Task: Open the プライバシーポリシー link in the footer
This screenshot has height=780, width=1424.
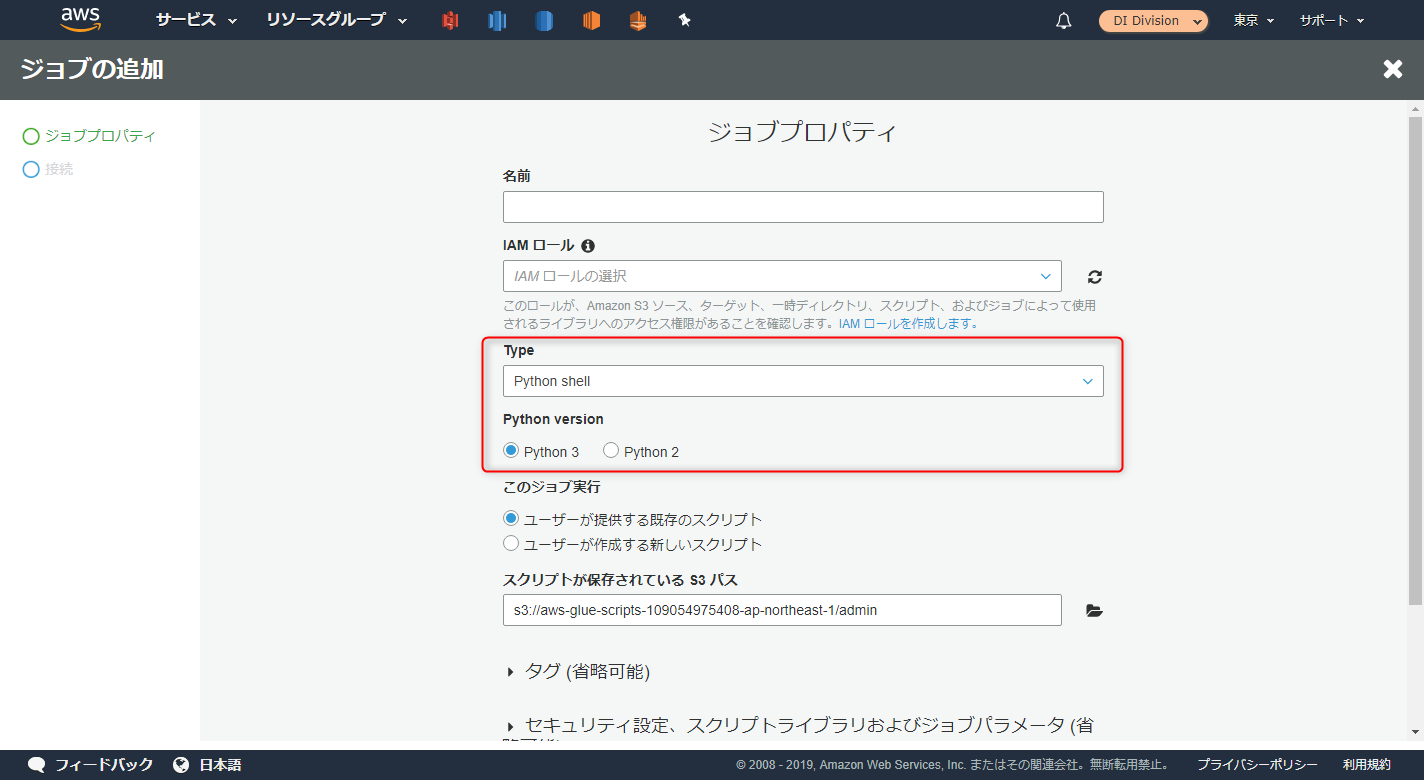Action: point(1256,763)
